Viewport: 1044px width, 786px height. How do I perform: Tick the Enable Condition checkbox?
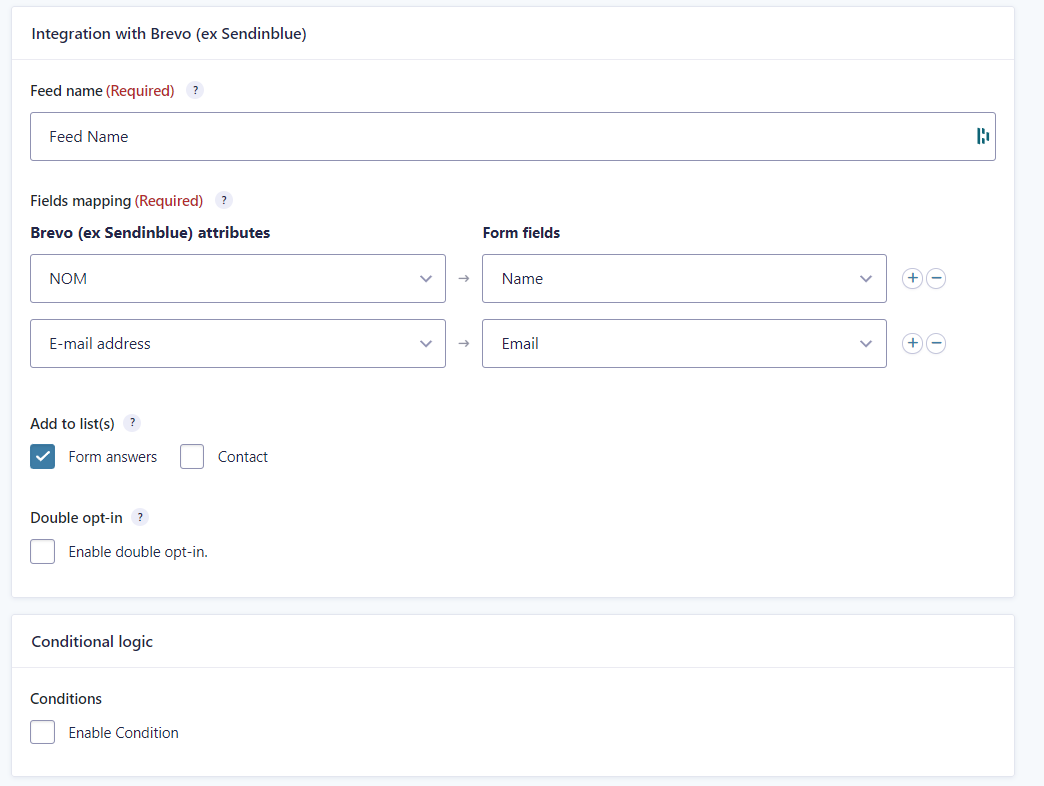(x=43, y=732)
